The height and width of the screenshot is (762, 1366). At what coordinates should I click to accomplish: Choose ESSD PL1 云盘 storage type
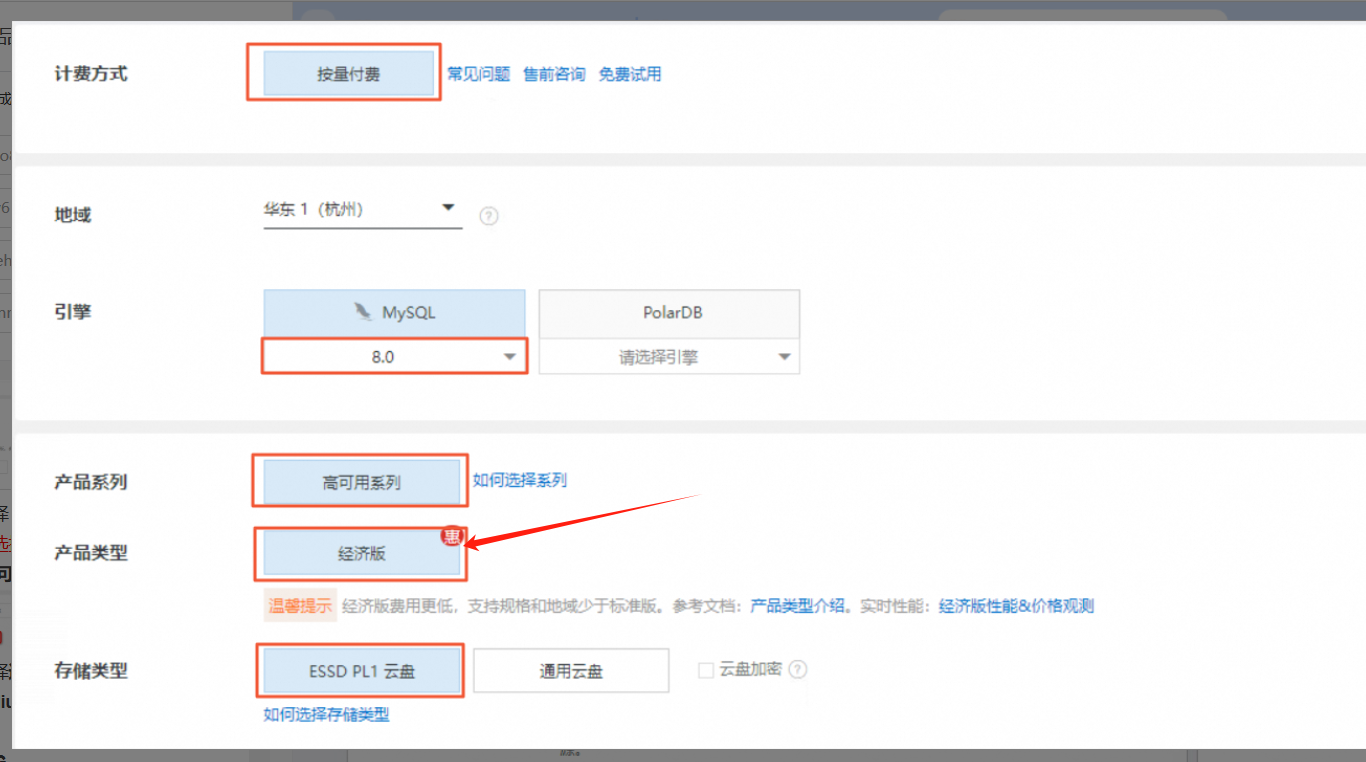(x=361, y=671)
